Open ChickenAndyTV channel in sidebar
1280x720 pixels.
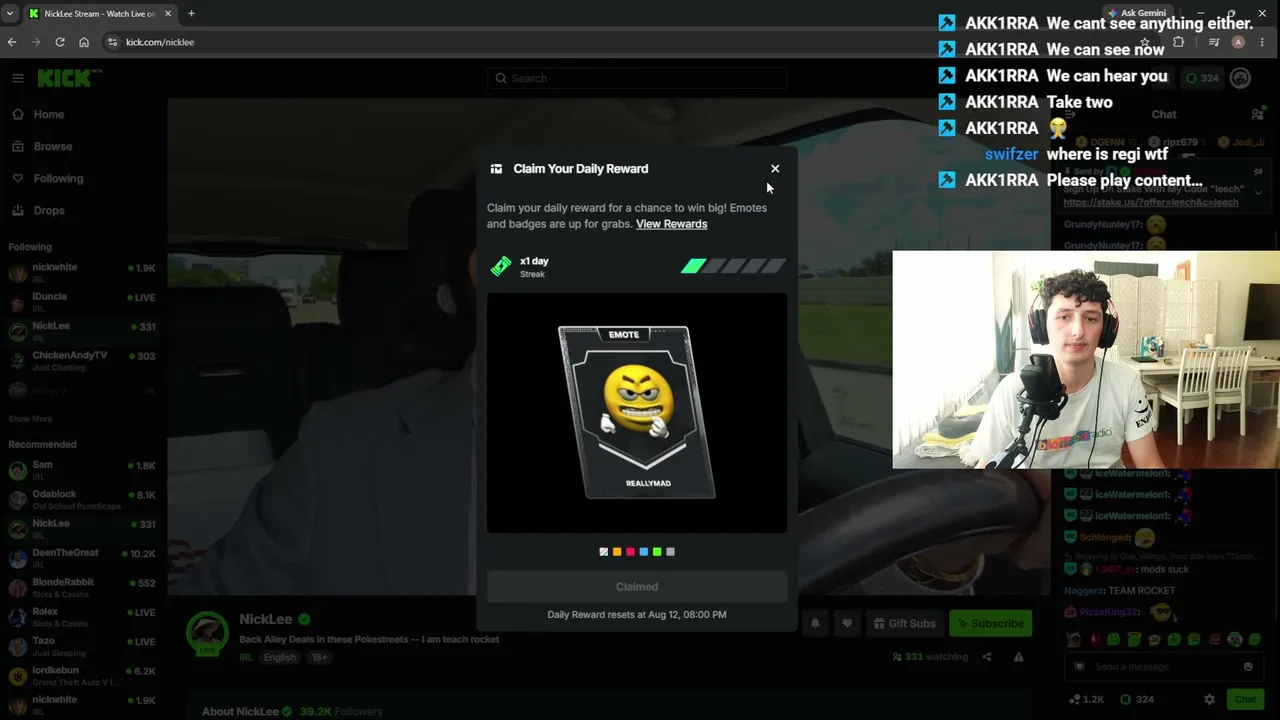pyautogui.click(x=82, y=360)
